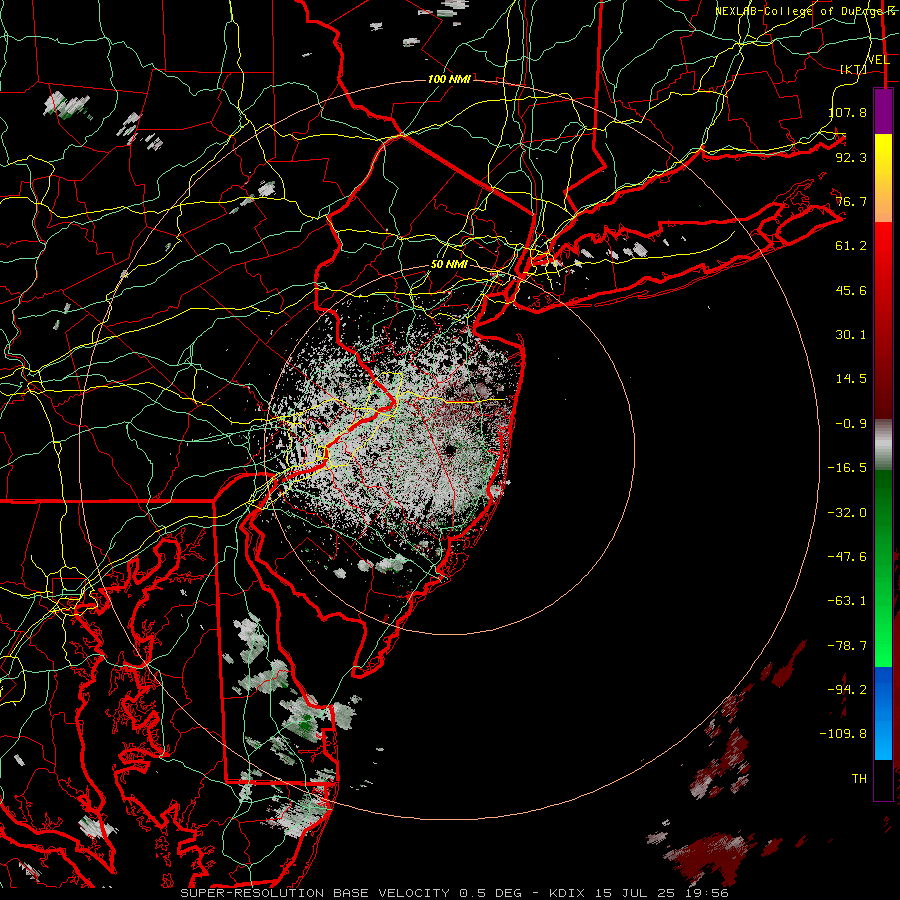Image resolution: width=900 pixels, height=900 pixels.
Task: Click the TH threshold label
Action: [859, 779]
